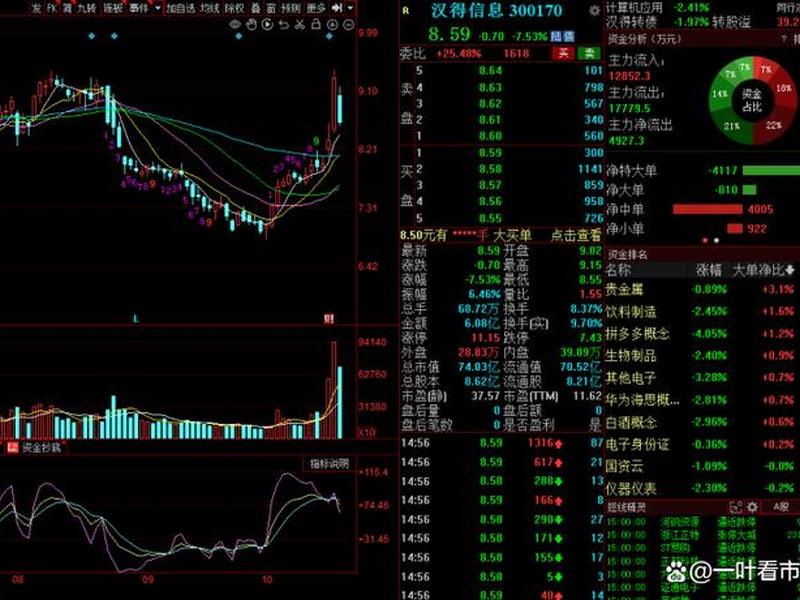Click 汉得转债 convertible bond link
The image size is (800, 600).
point(632,22)
